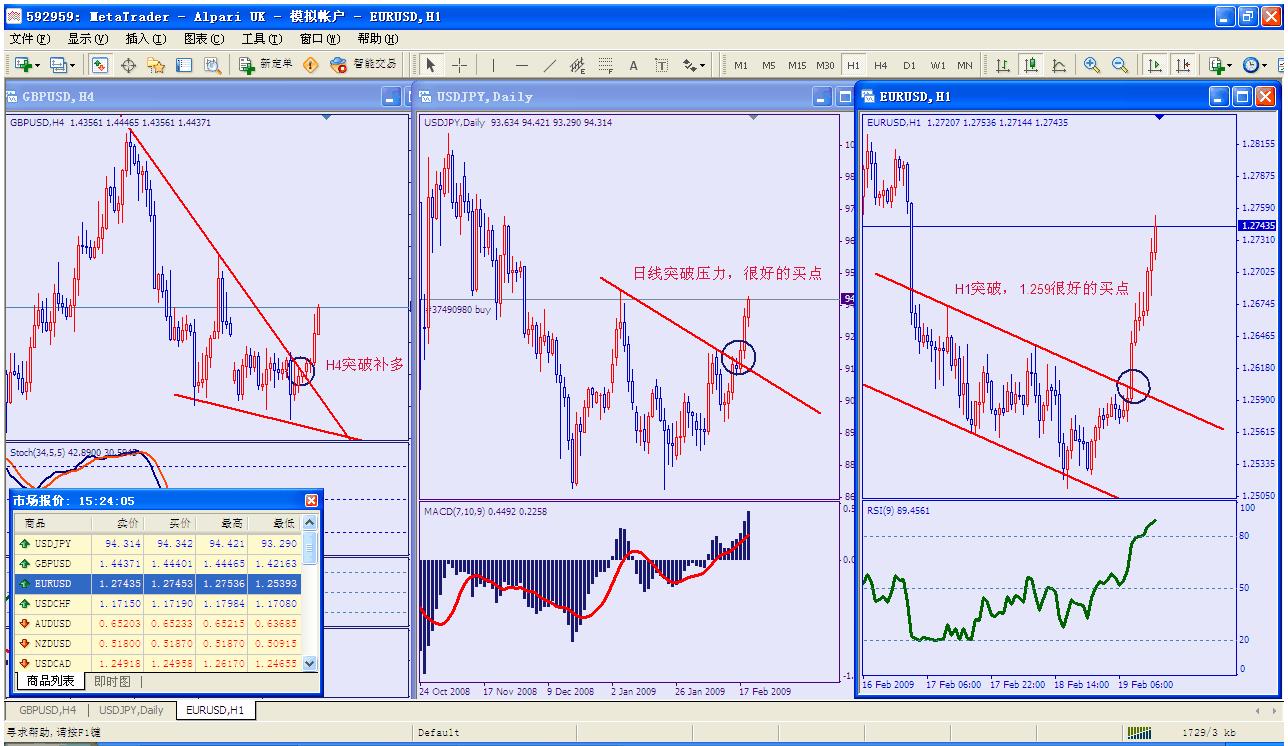The height and width of the screenshot is (746, 1288).
Task: Select USDCHF row in Market Watch
Action: point(157,604)
